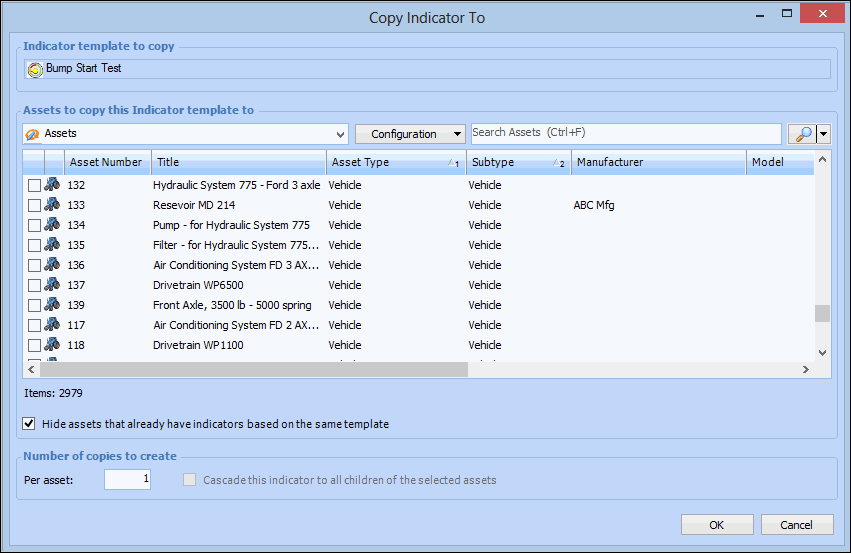Screen dimensions: 851x553
Task: Click the Assets icon in the combo box
Action: tap(33, 134)
